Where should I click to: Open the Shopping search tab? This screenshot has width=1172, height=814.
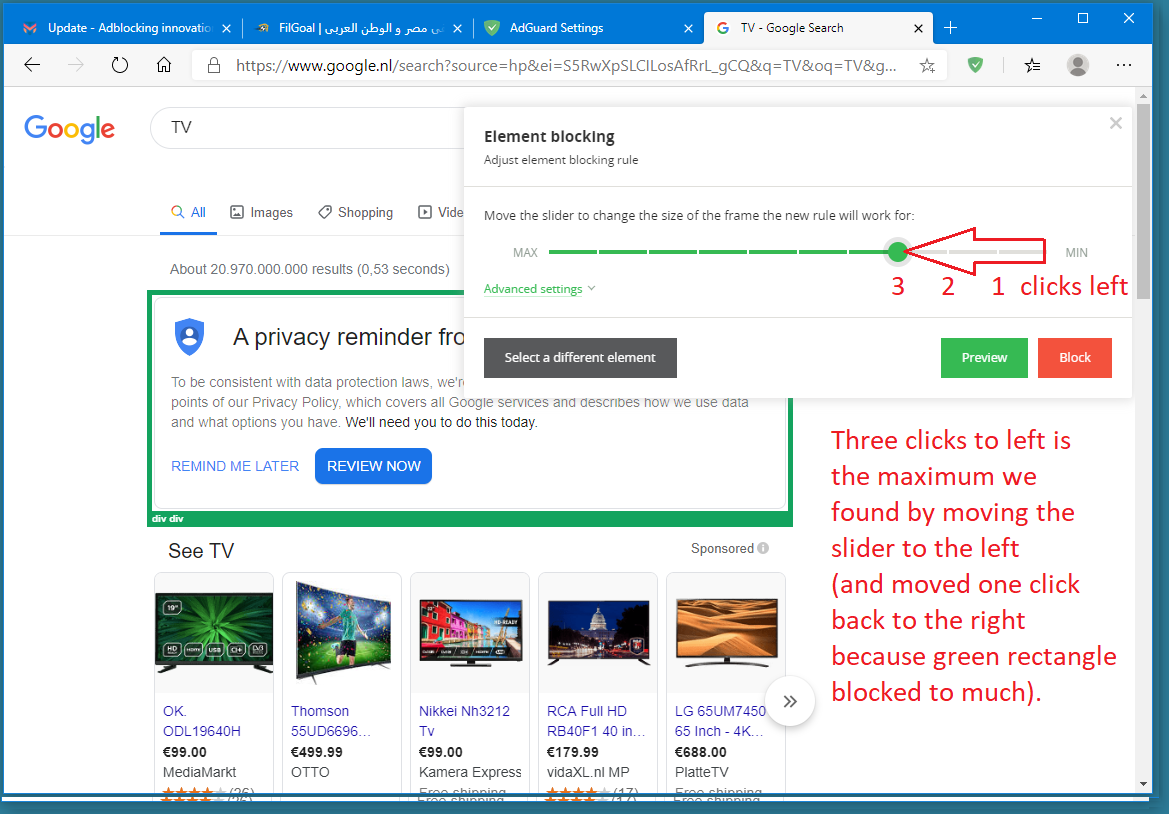pyautogui.click(x=355, y=212)
